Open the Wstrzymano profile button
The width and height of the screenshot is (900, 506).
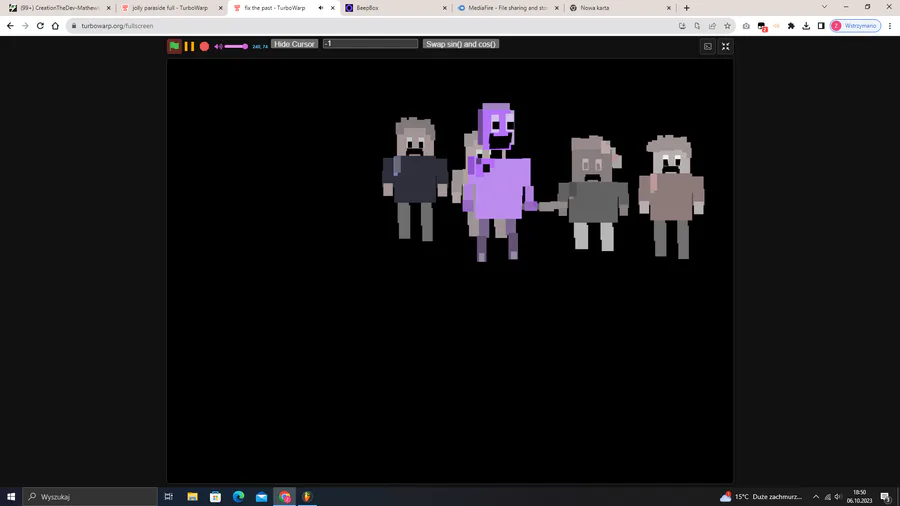(855, 26)
